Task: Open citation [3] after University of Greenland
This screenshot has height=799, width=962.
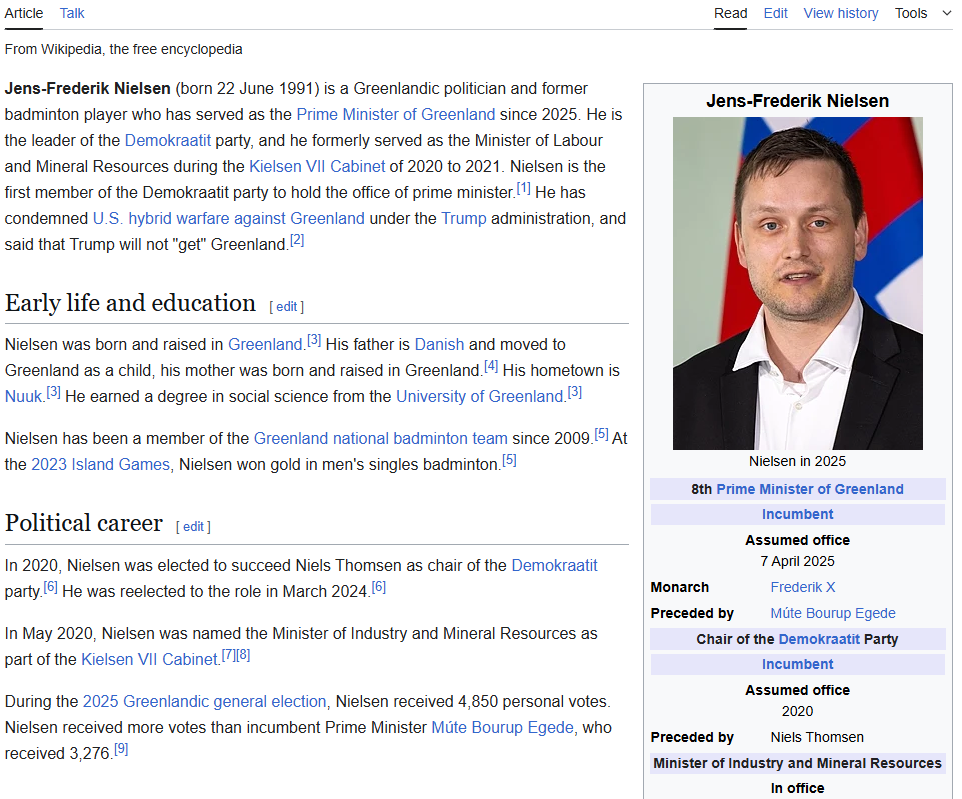Action: pos(575,392)
